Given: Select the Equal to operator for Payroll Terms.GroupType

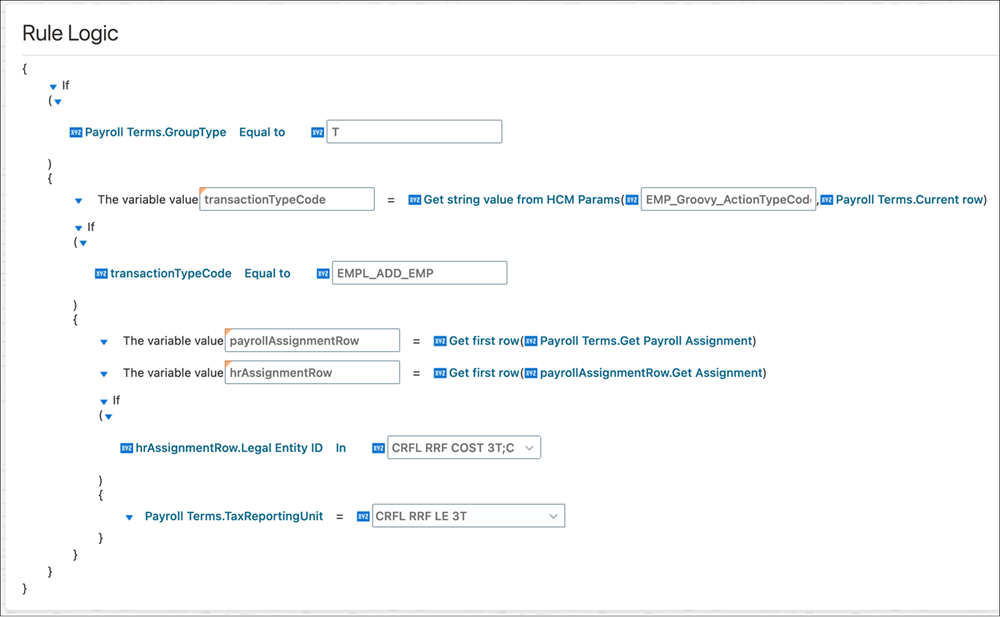Looking at the screenshot, I should pyautogui.click(x=261, y=131).
